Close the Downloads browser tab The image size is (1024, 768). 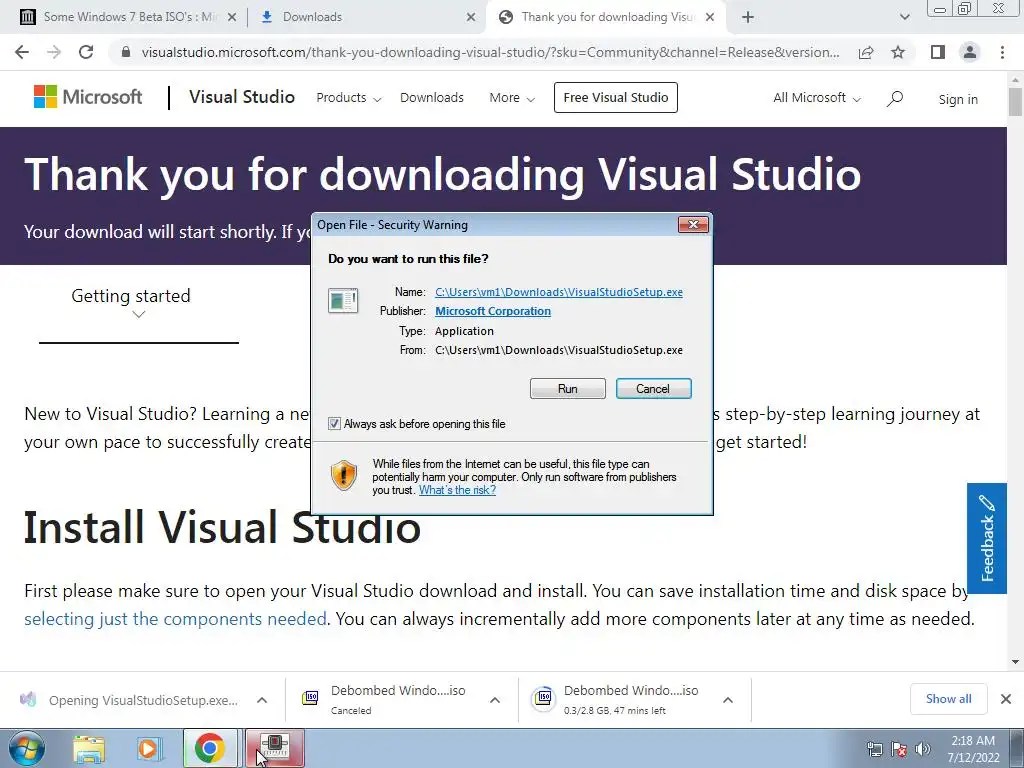click(x=471, y=18)
